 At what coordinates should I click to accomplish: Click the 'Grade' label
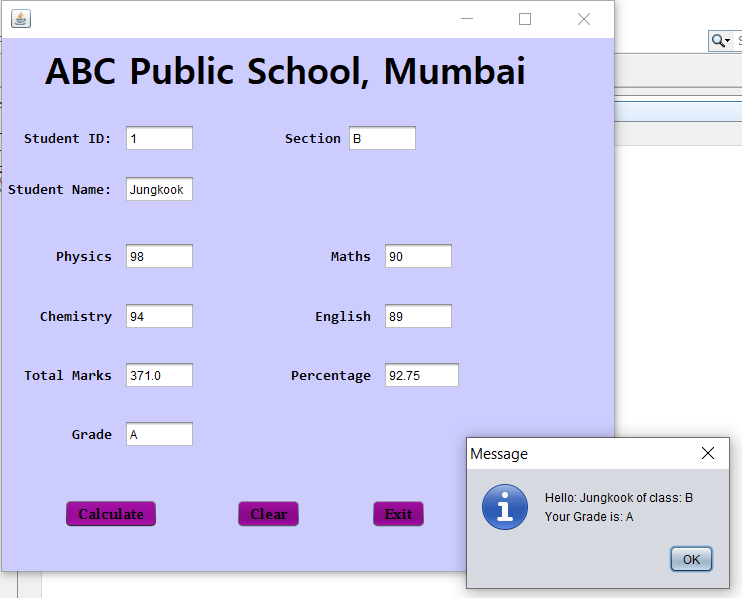click(92, 435)
